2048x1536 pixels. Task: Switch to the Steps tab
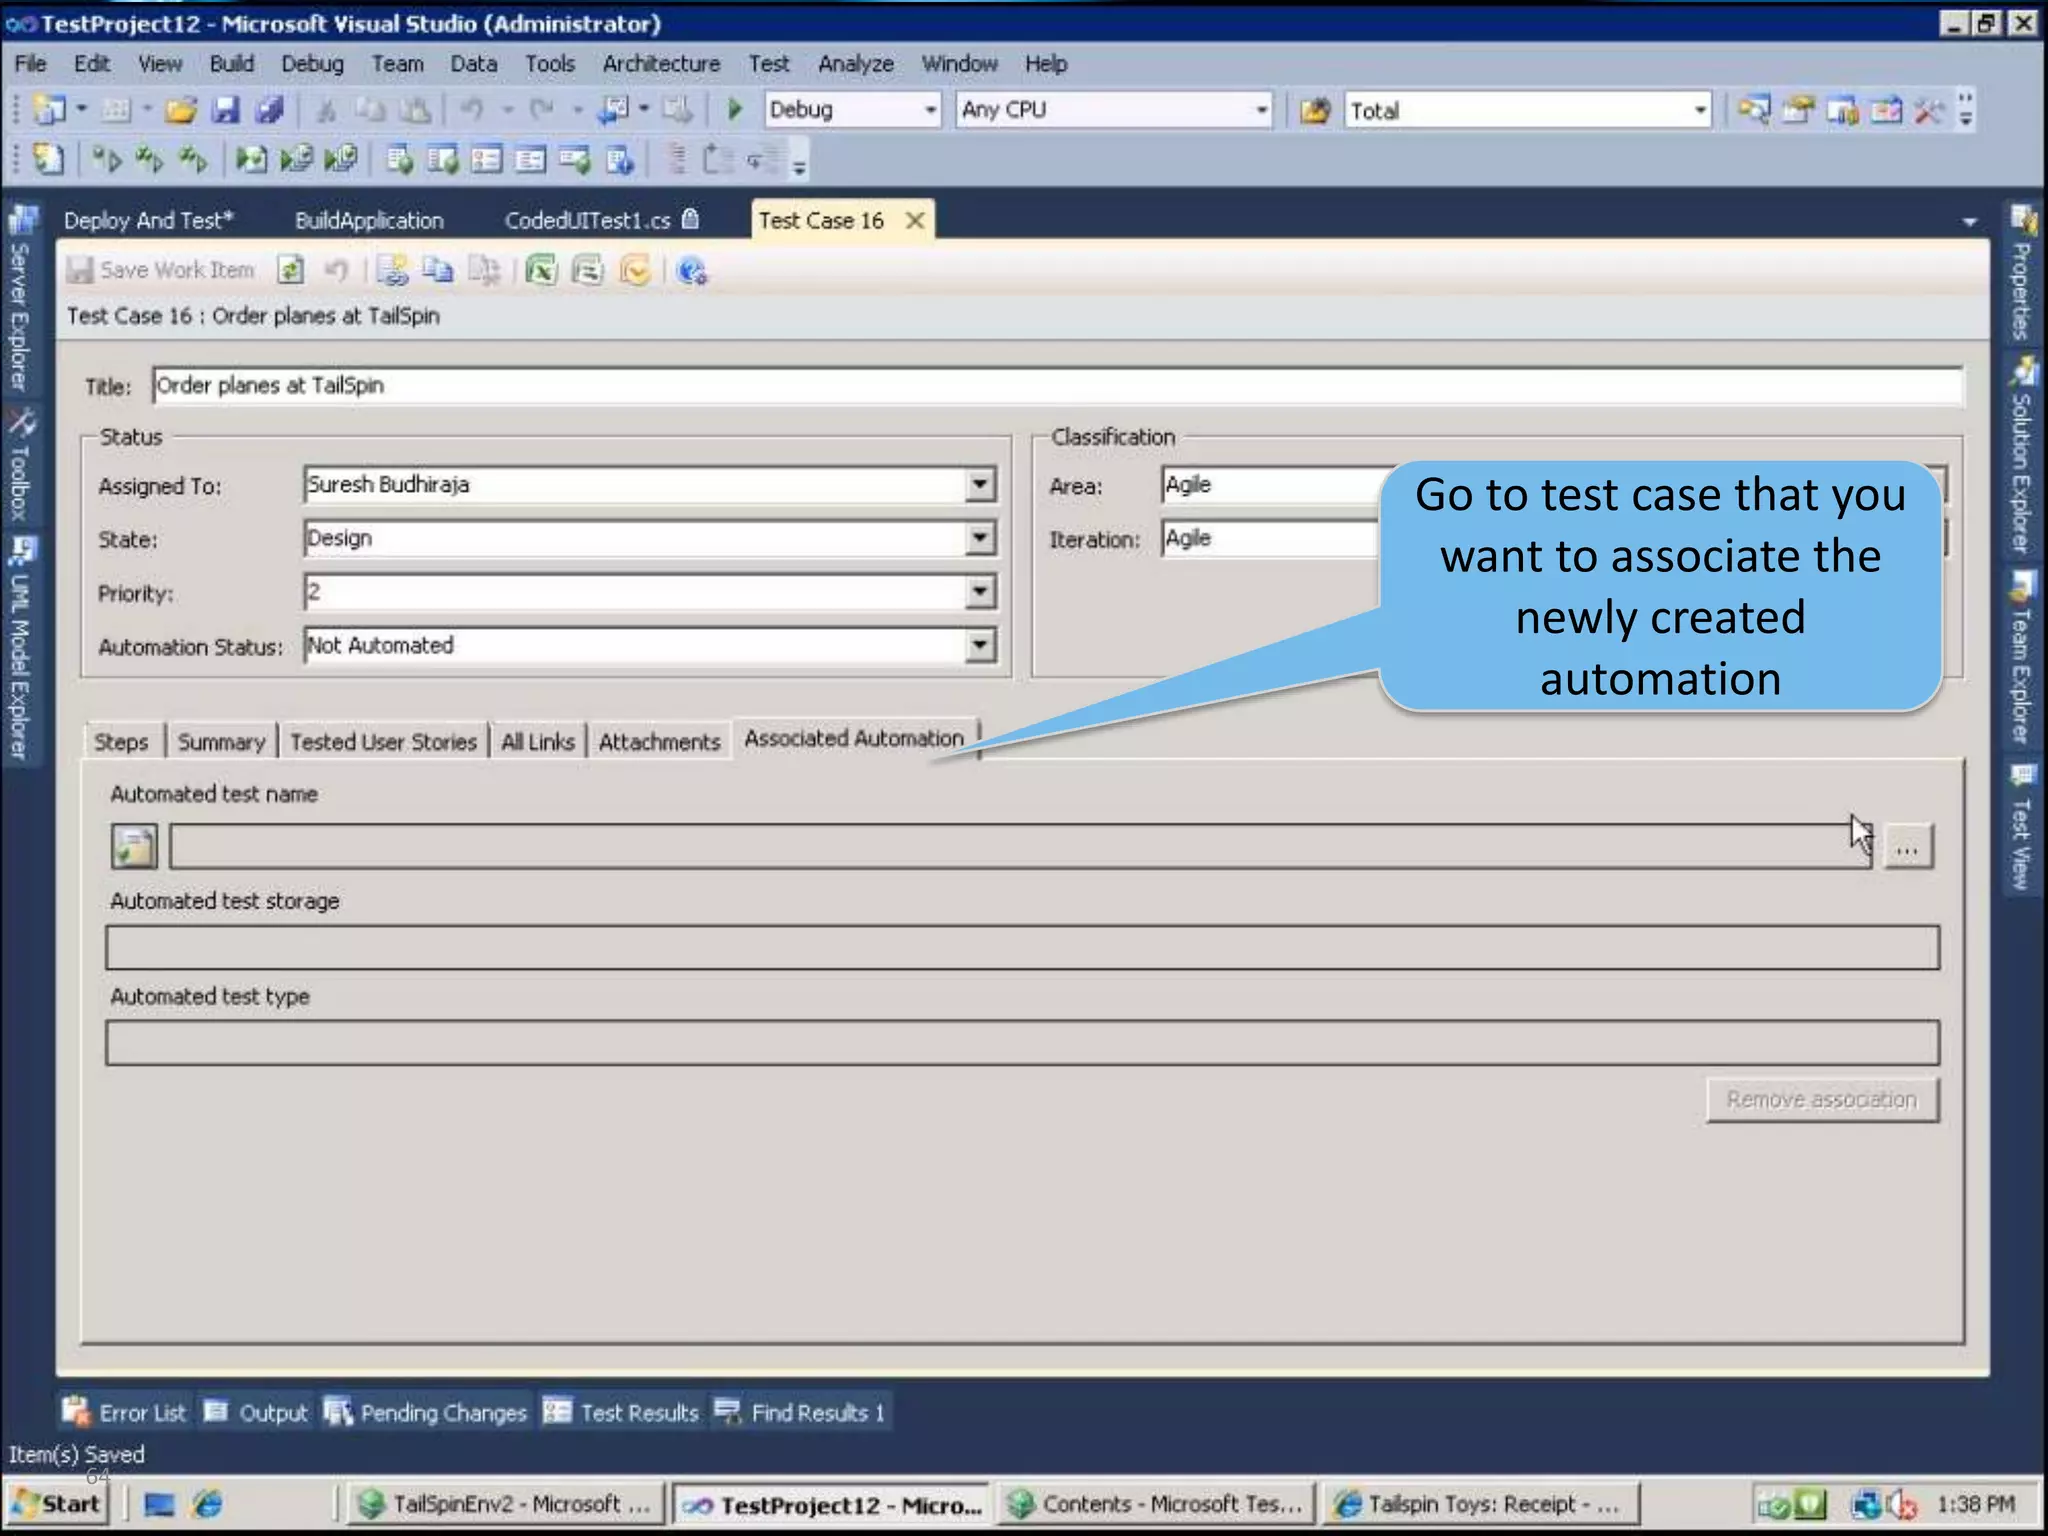click(121, 742)
